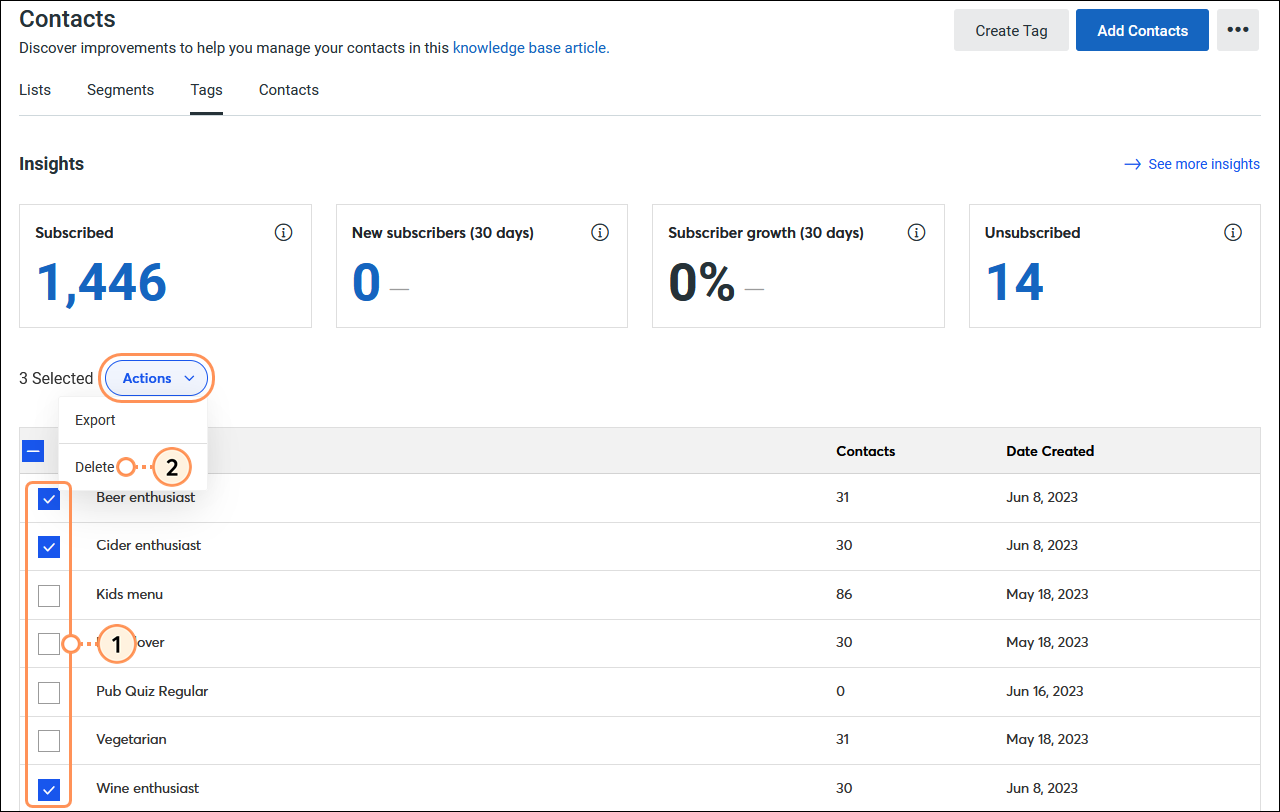The width and height of the screenshot is (1280, 812).
Task: Show info for Unsubscribed insight
Action: pyautogui.click(x=1233, y=232)
